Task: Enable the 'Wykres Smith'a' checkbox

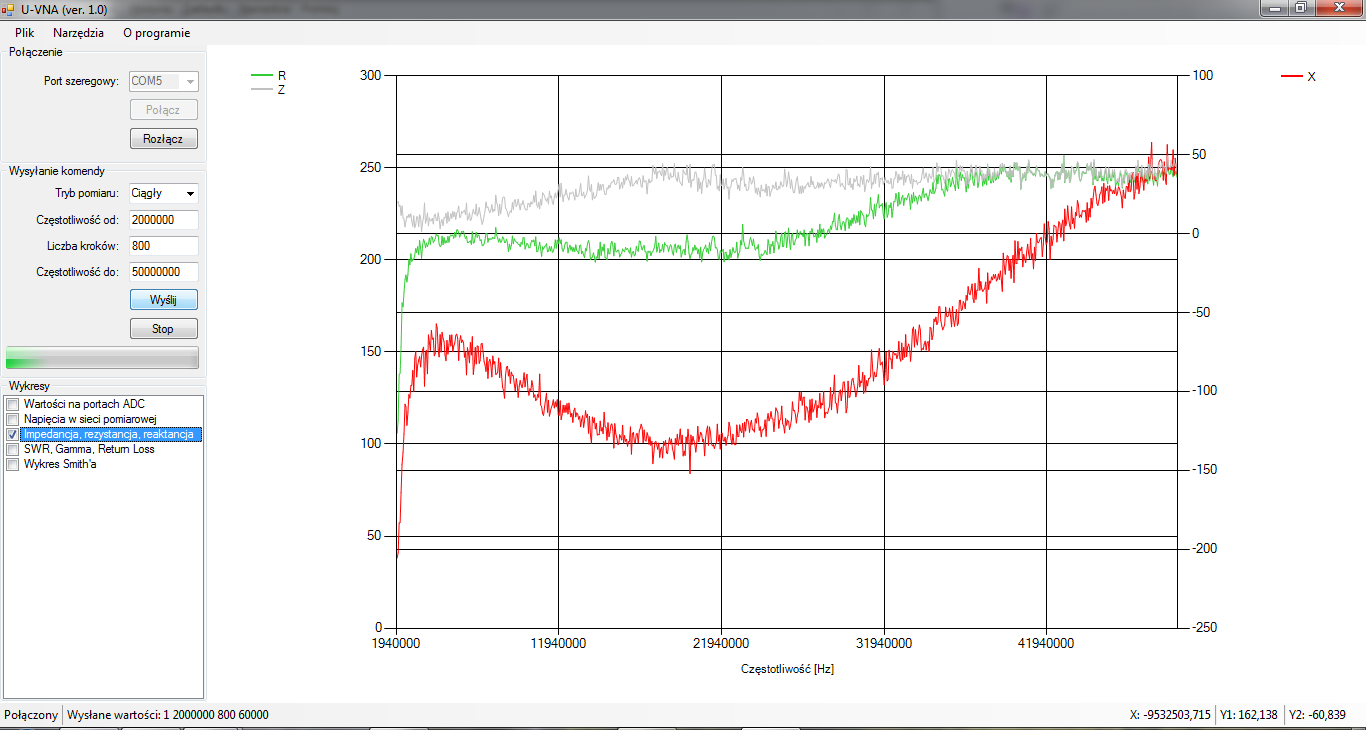Action: 13,465
